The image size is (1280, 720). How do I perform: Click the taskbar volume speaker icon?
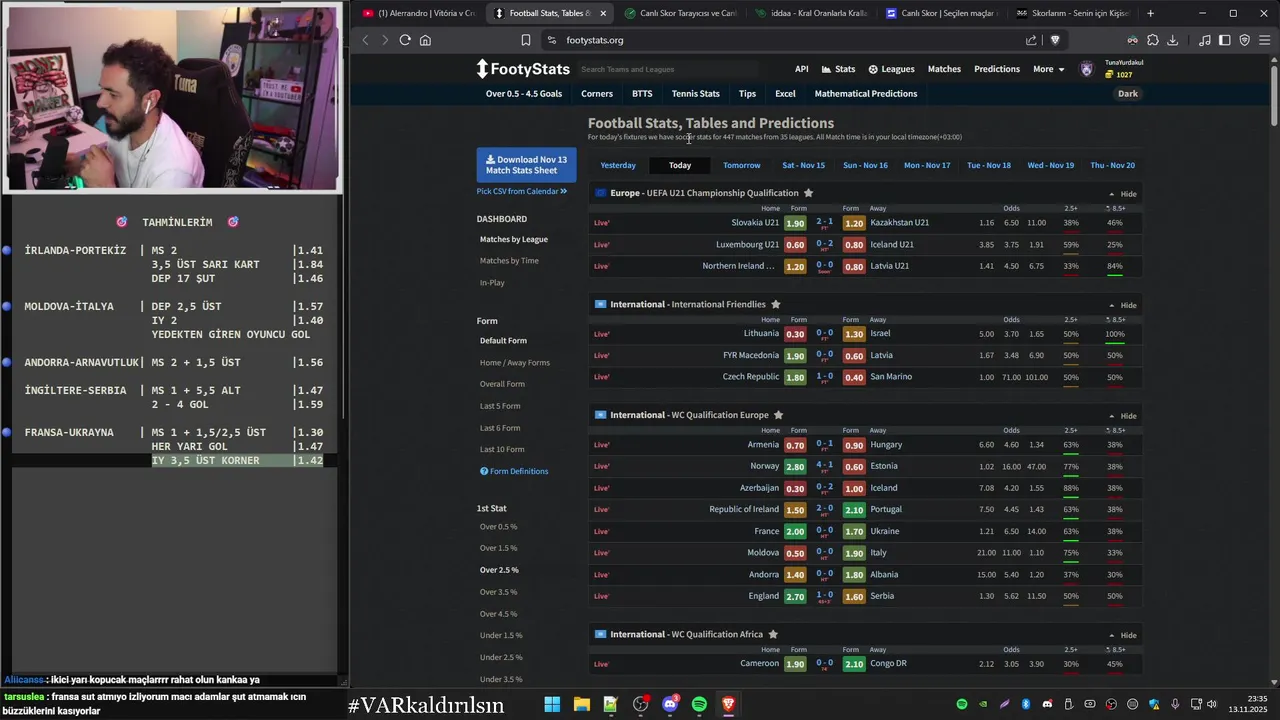point(1212,704)
